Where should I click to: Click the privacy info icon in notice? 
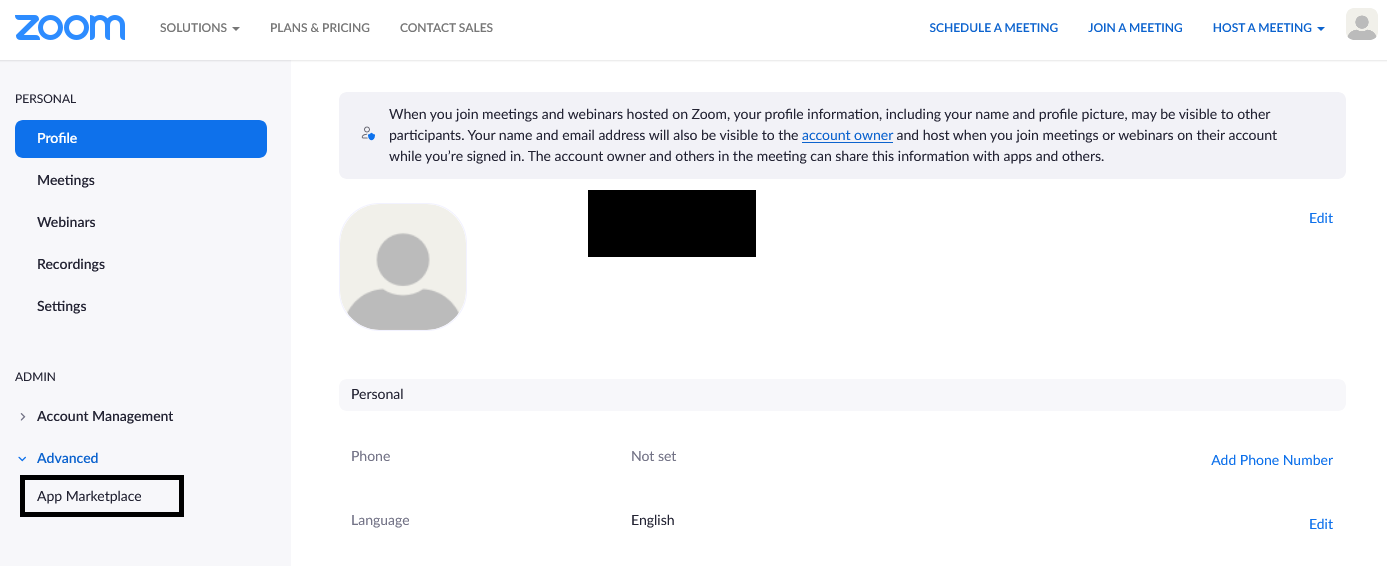369,134
